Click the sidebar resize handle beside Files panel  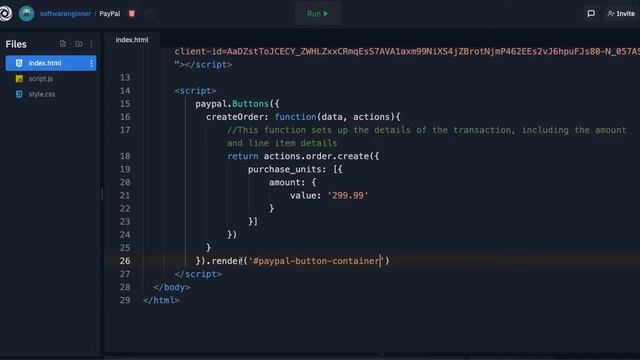pos(102,193)
